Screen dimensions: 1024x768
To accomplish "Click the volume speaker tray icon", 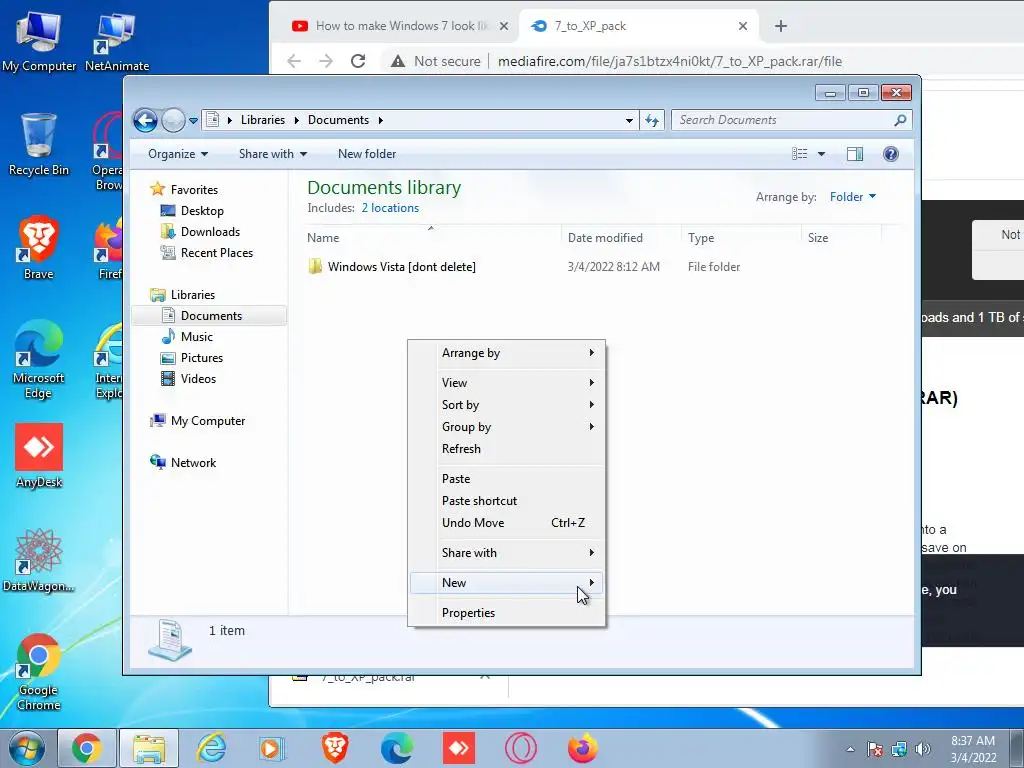I will [923, 749].
